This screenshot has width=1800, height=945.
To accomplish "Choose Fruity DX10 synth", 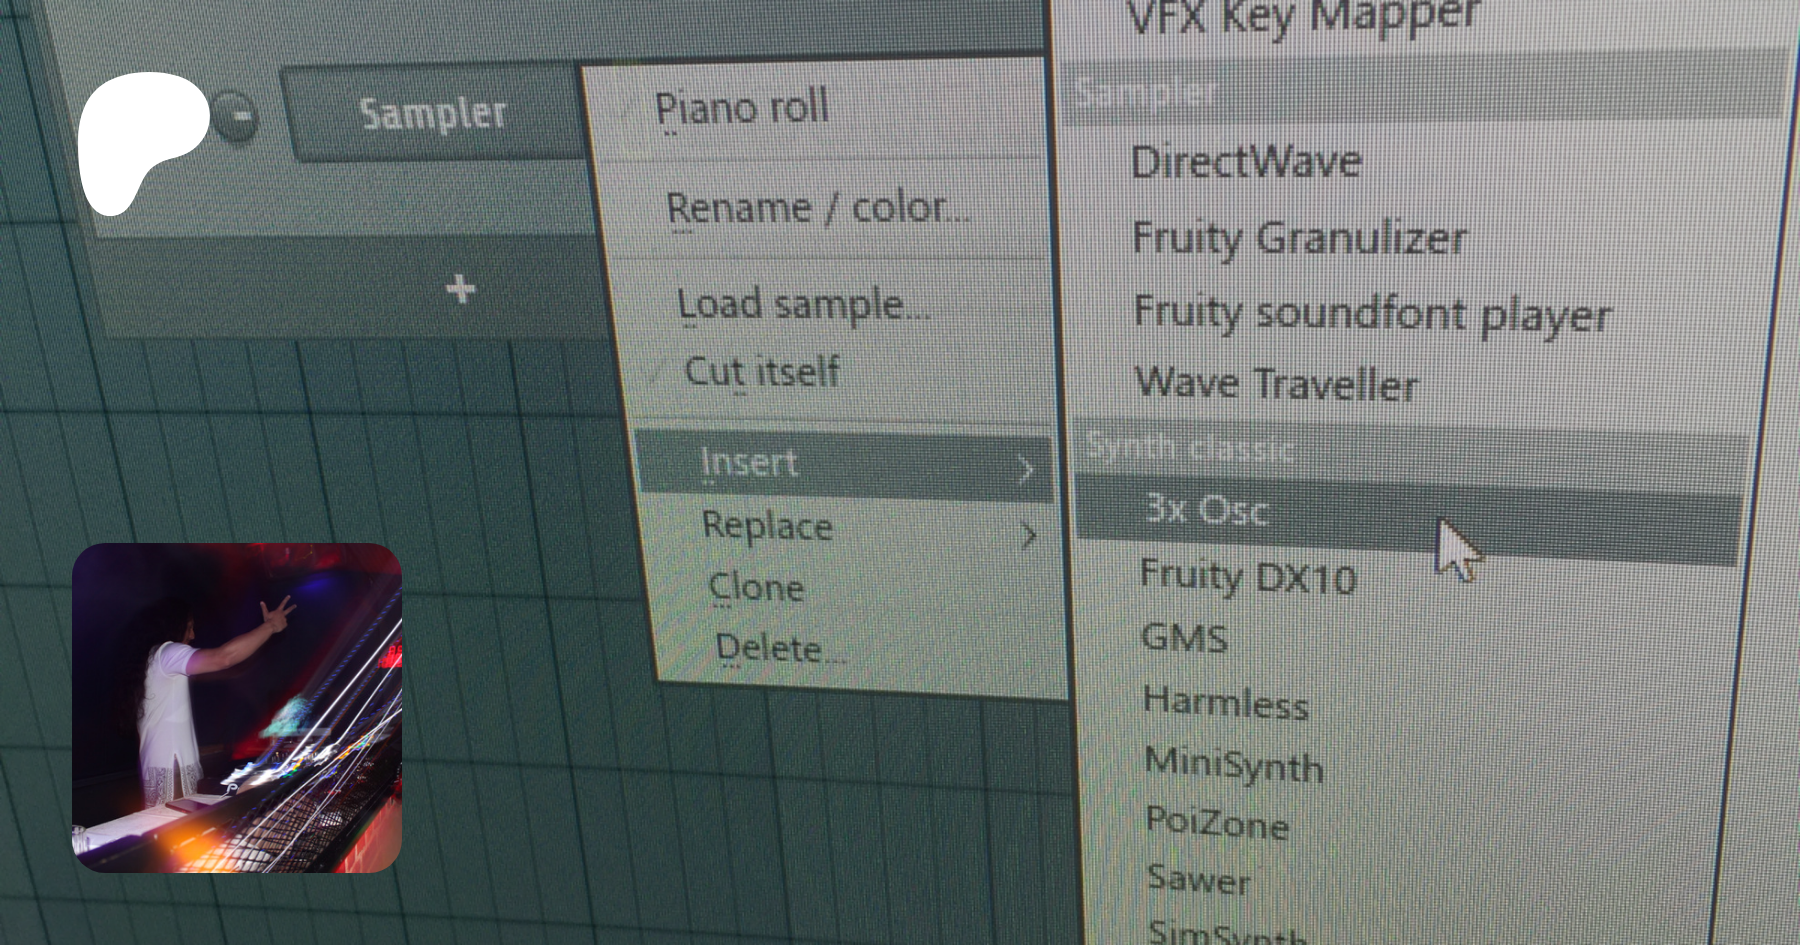I will [x=1248, y=577].
